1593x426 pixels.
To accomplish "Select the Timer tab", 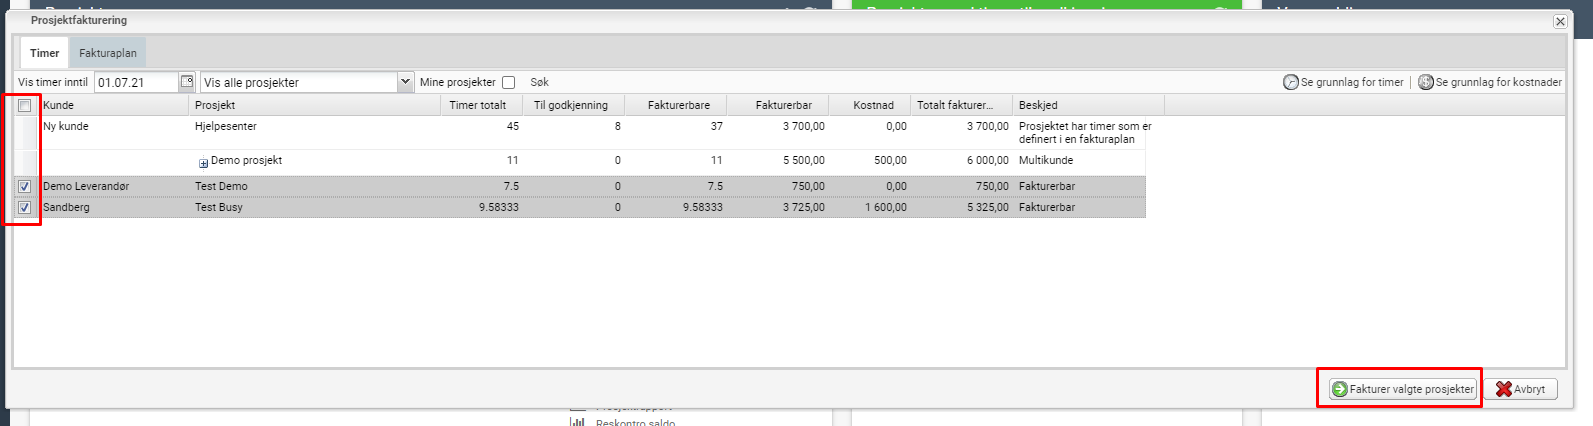I will tap(44, 53).
